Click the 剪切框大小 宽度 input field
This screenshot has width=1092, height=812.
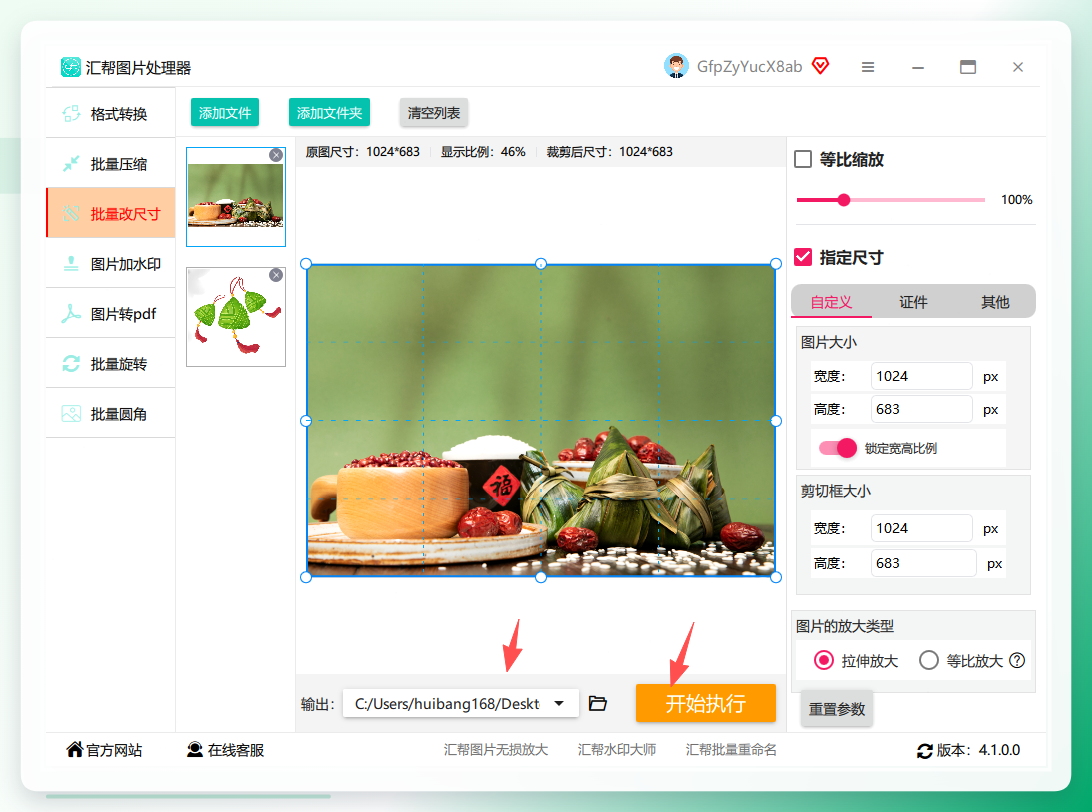(921, 528)
